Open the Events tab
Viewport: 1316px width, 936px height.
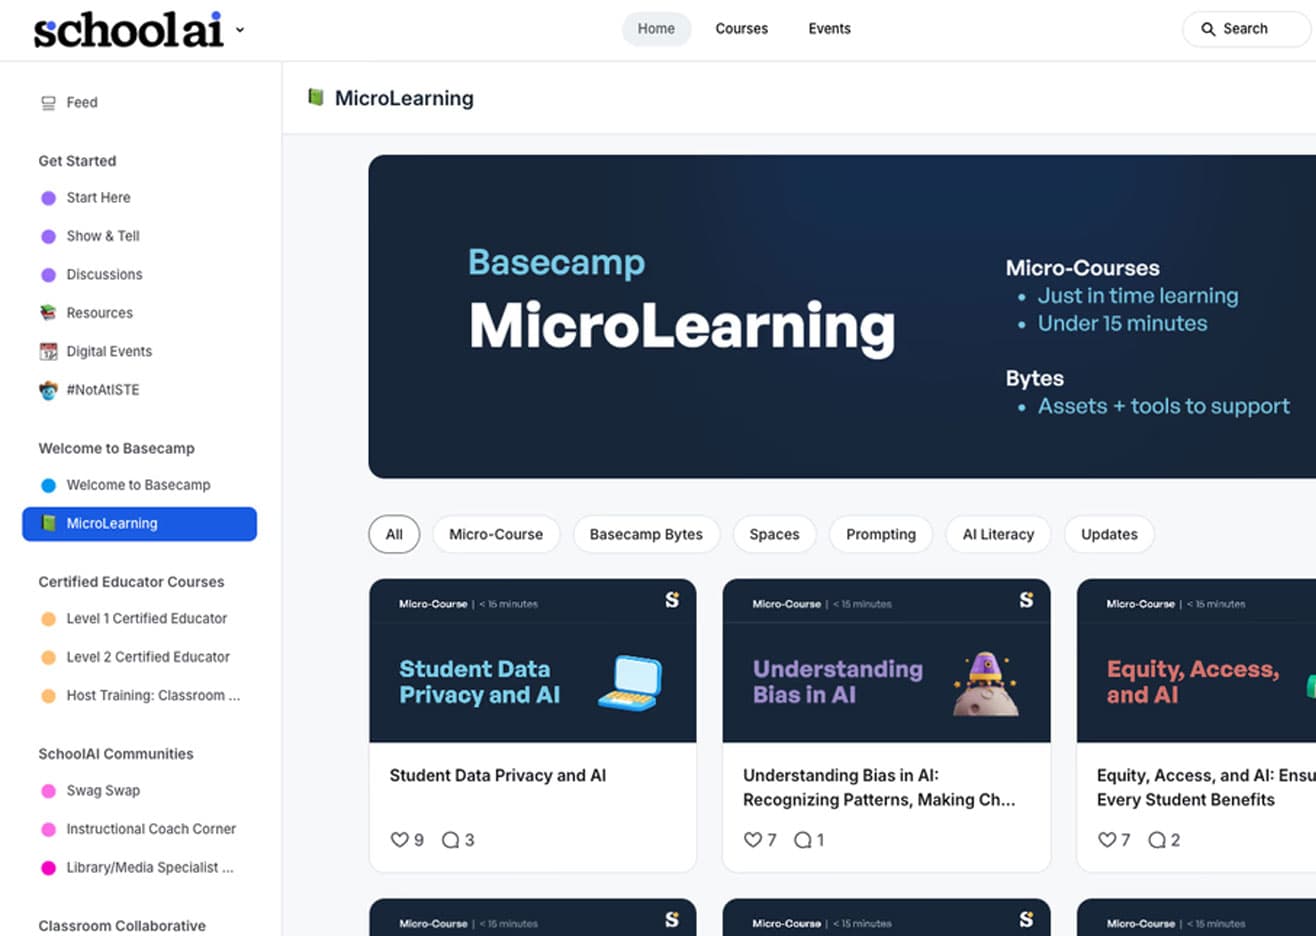click(x=829, y=29)
